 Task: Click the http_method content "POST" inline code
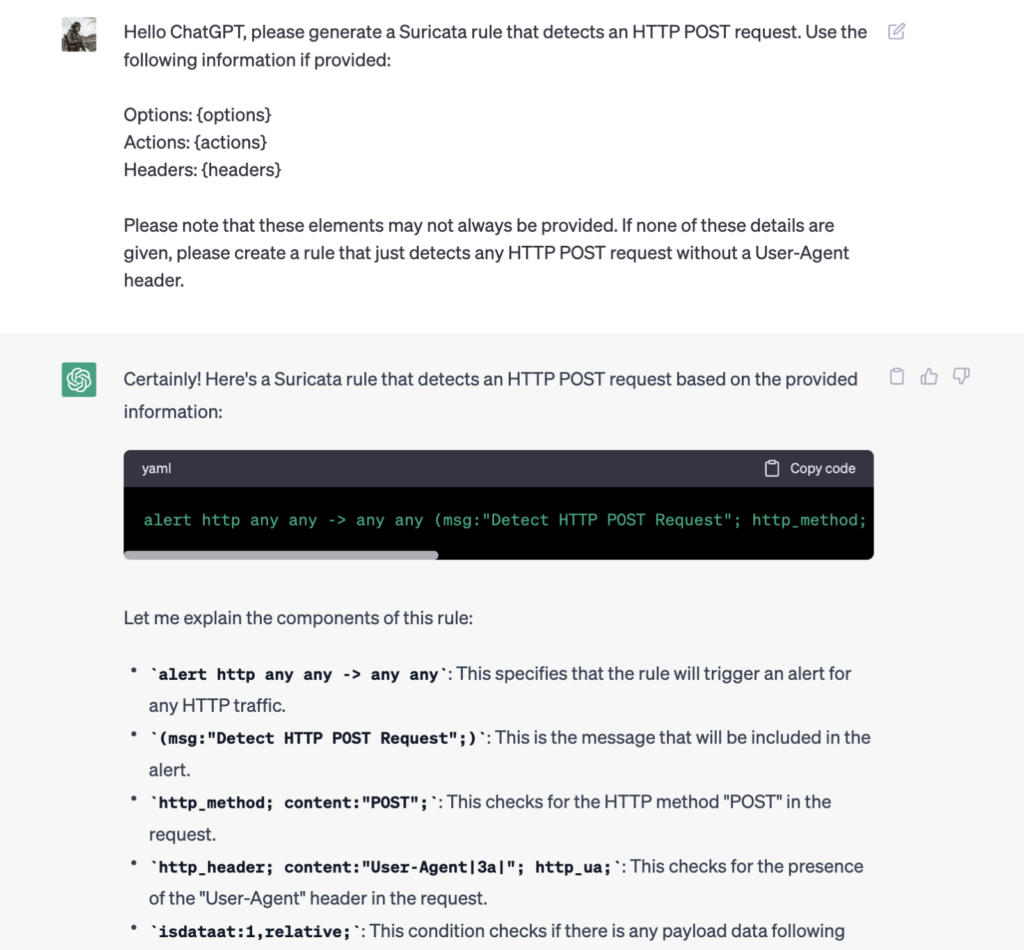297,803
